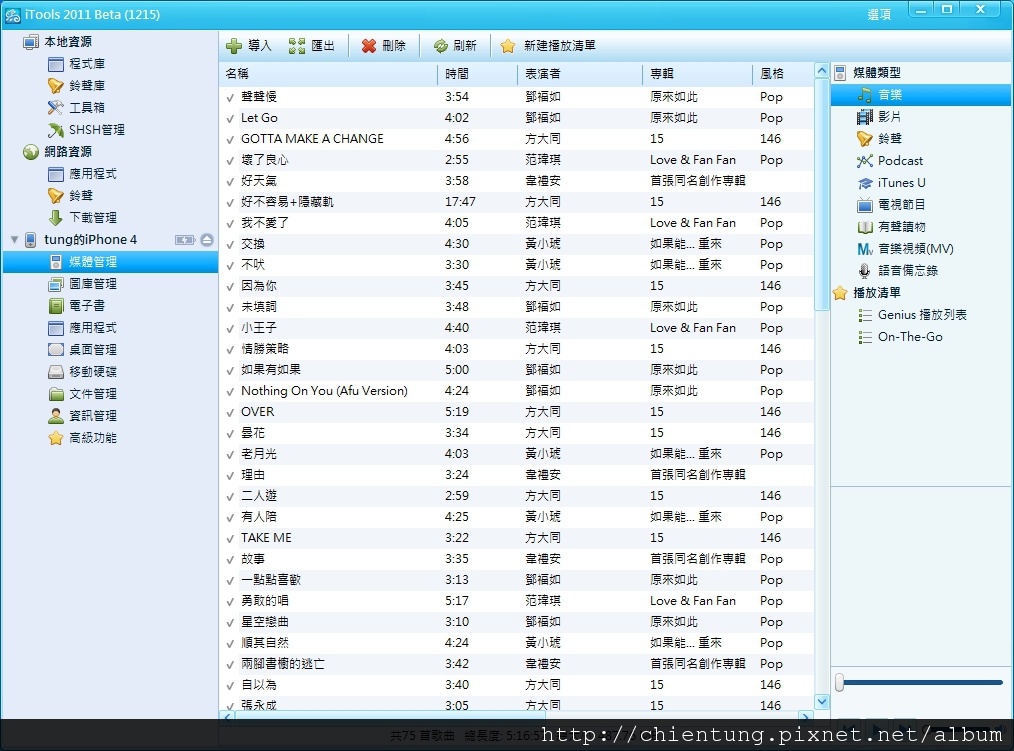Open 應用程式 under the iPhone

pyautogui.click(x=82, y=327)
